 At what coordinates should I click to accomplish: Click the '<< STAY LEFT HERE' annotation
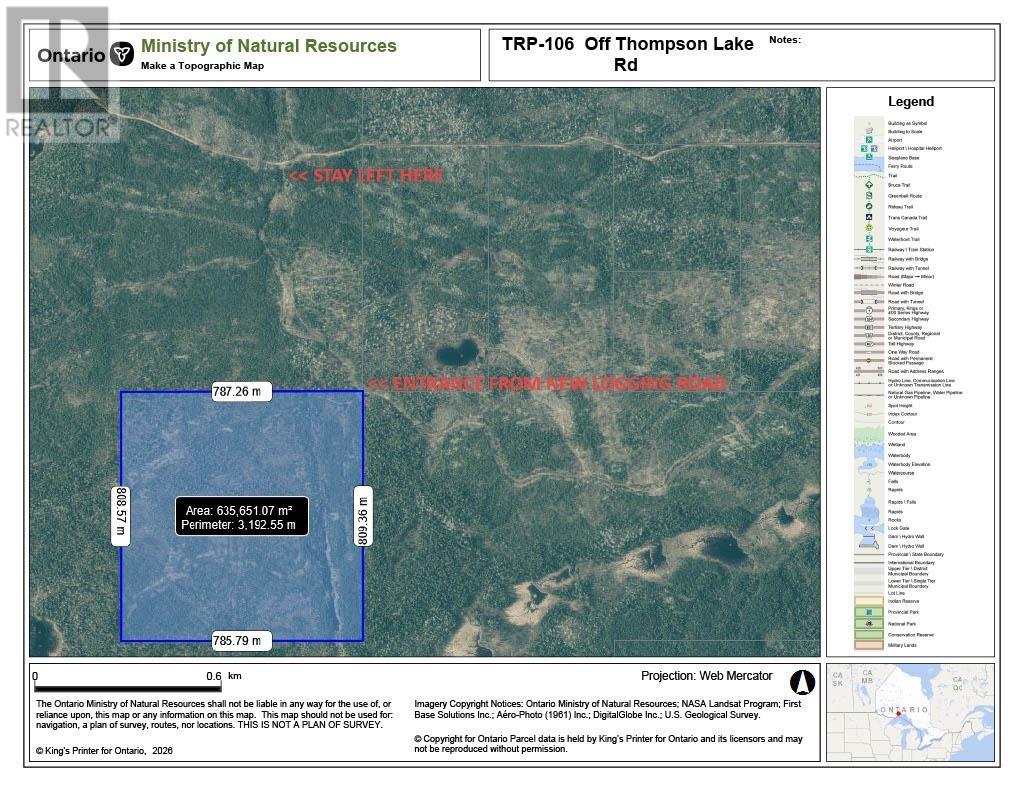[366, 175]
